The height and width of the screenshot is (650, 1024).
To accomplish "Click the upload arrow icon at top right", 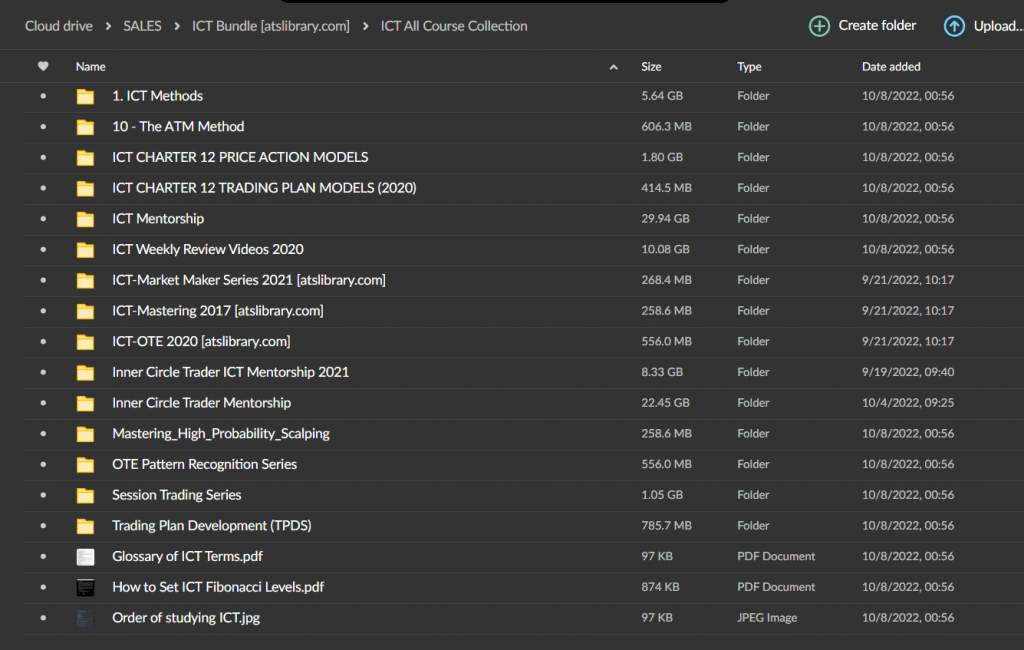I will [x=954, y=25].
